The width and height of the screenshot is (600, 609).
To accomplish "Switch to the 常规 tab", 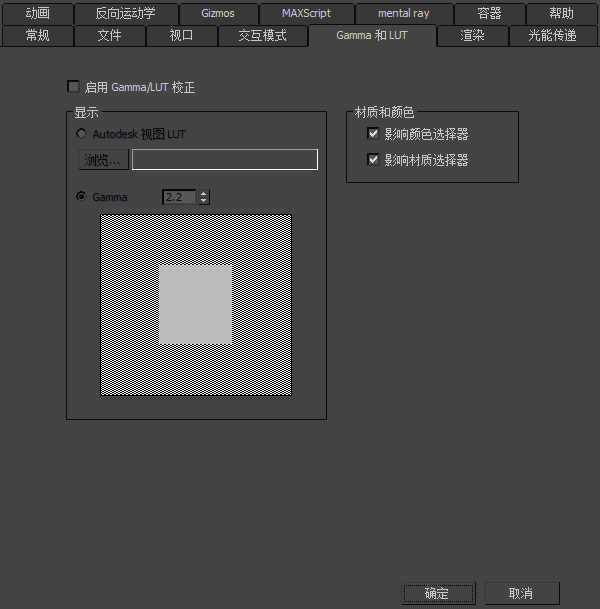I will 38,36.
